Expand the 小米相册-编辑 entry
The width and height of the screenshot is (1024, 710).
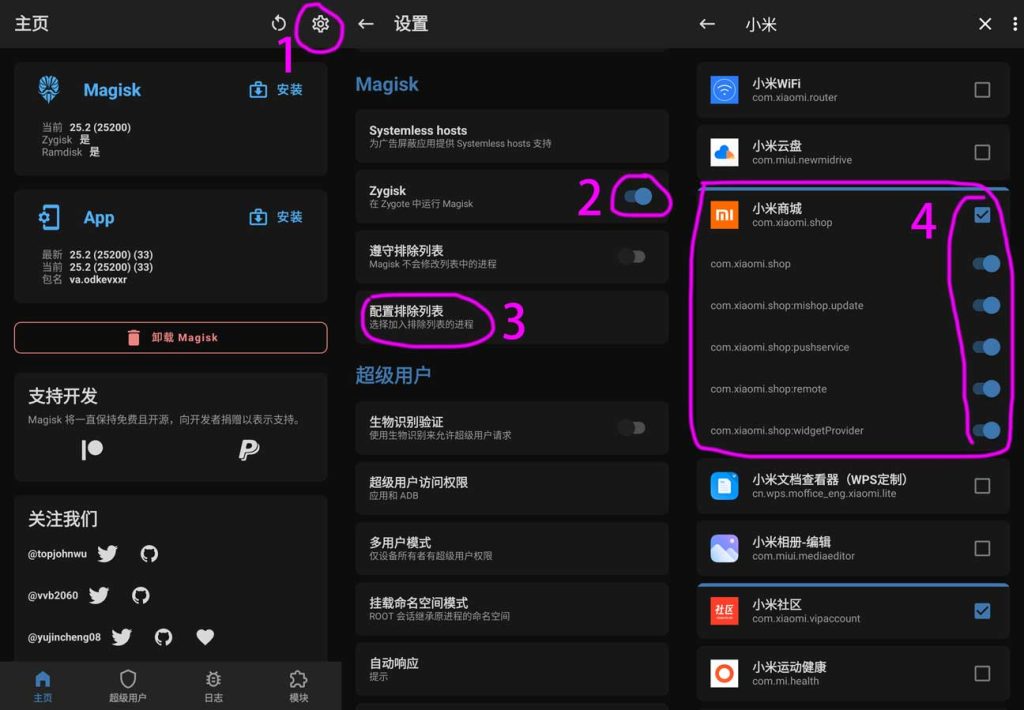click(x=853, y=548)
